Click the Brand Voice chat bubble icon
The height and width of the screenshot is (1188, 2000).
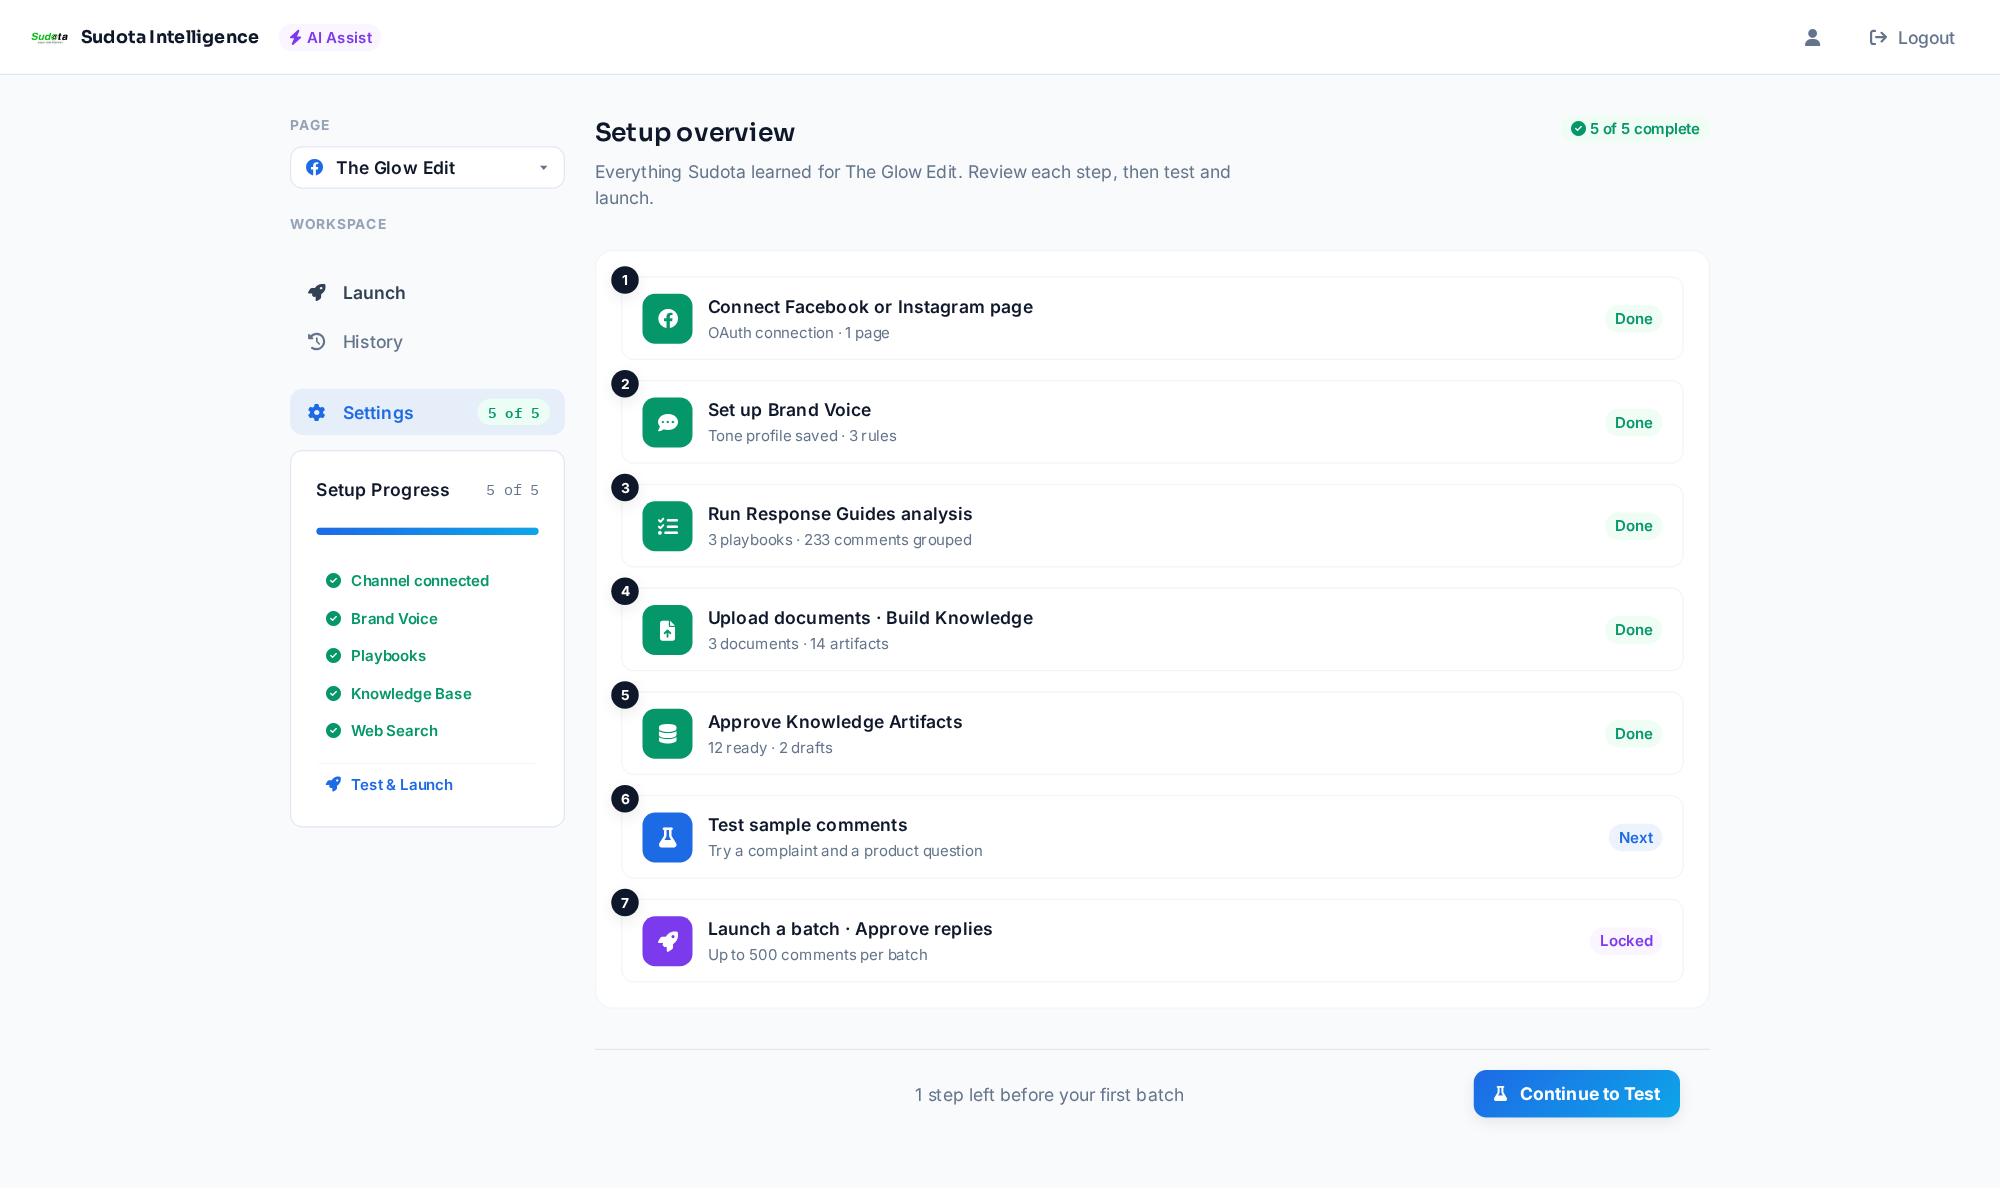[x=667, y=422]
